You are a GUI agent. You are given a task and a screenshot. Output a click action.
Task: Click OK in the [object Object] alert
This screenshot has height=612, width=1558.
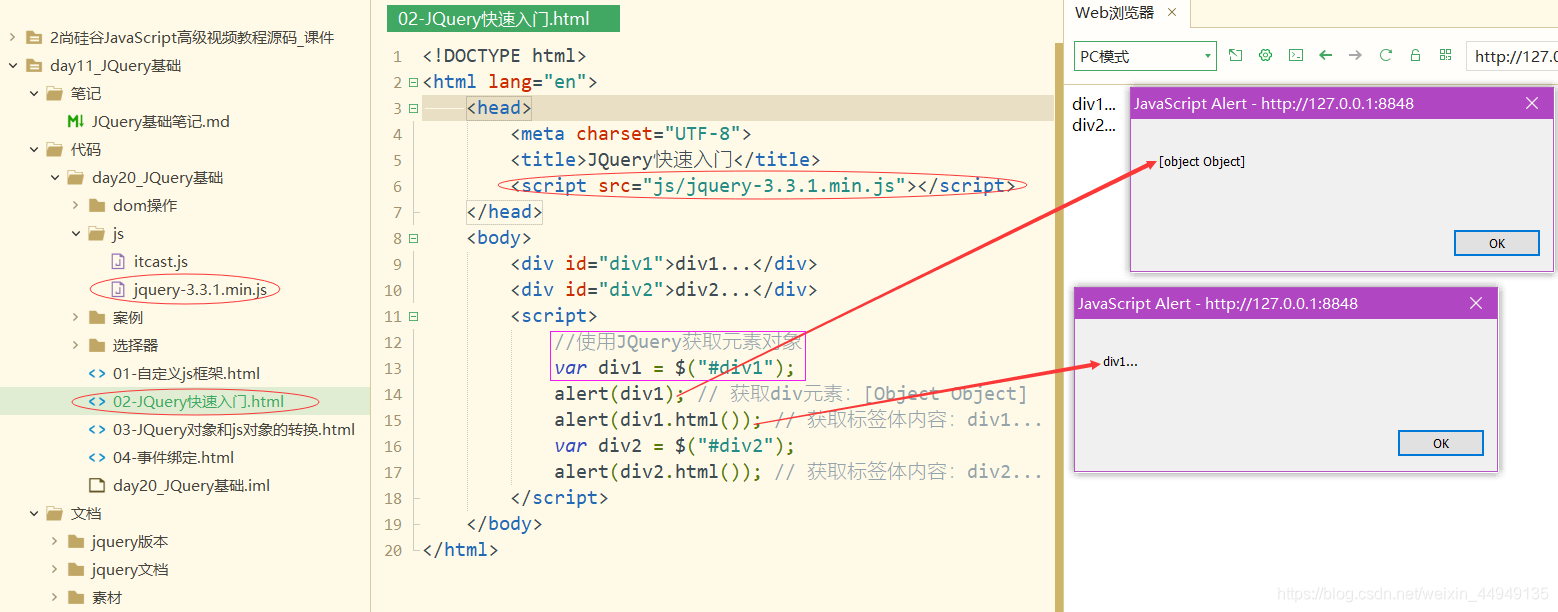[1496, 243]
